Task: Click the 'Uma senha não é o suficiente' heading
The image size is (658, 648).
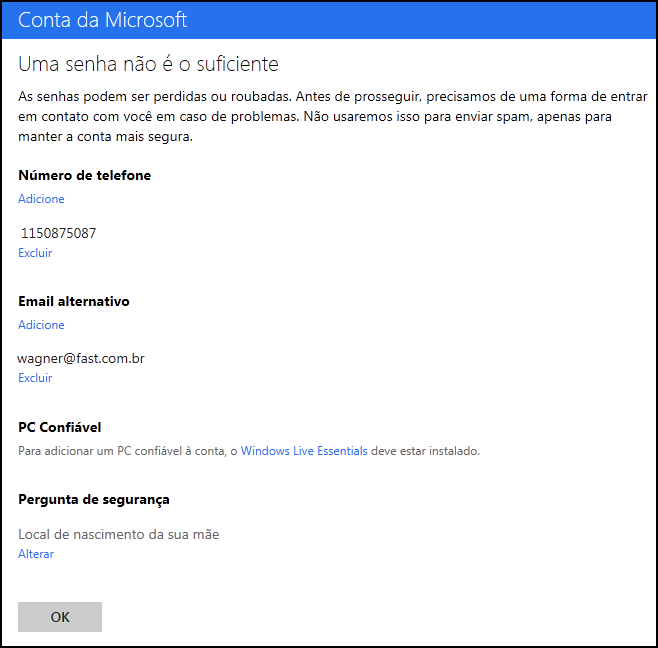Action: click(x=149, y=64)
